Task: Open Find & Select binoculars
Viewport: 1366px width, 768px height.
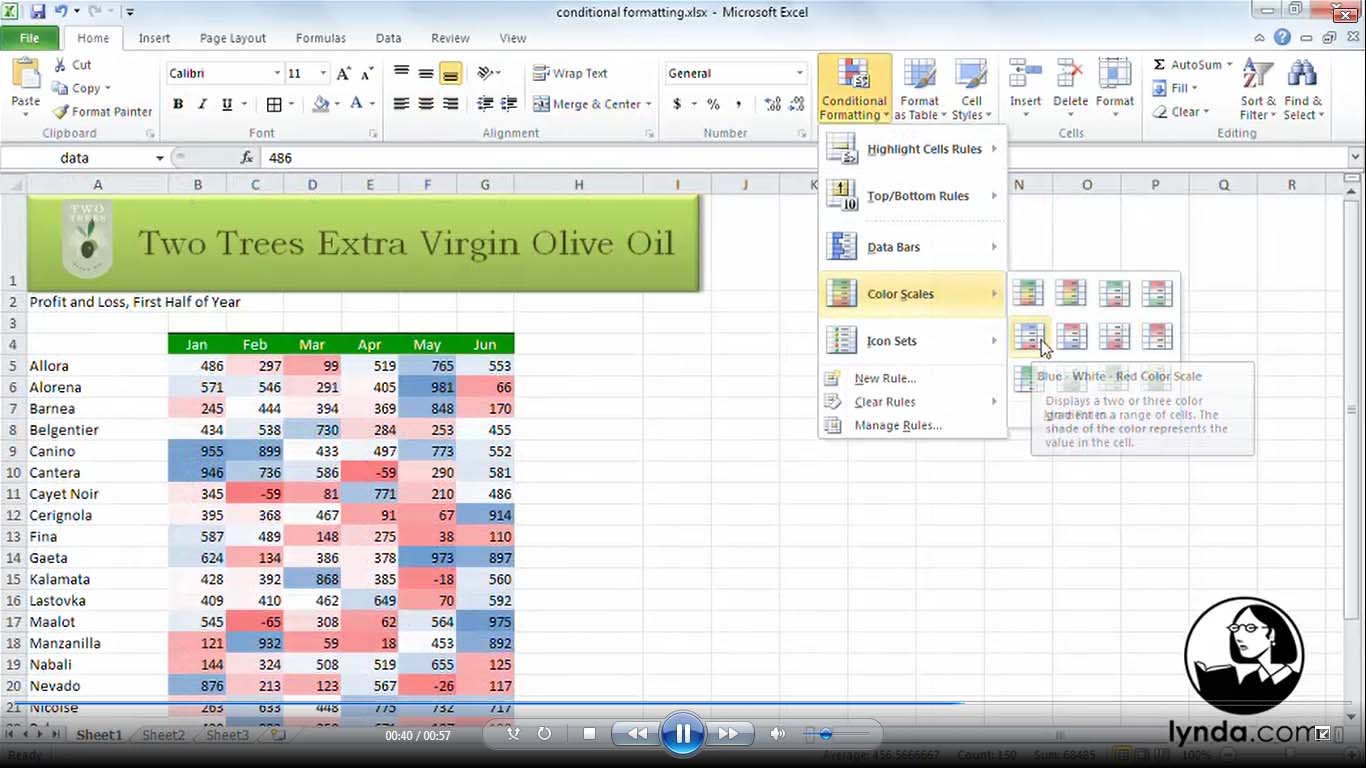Action: 1303,89
